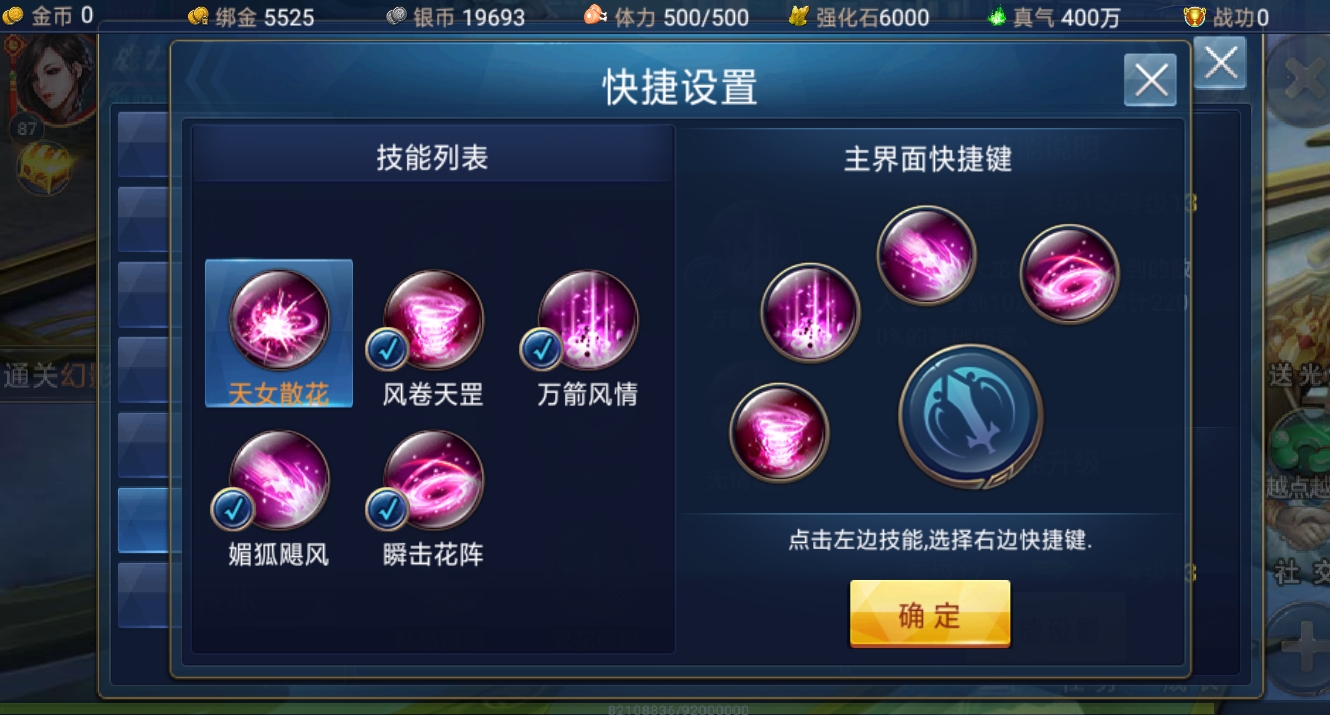The width and height of the screenshot is (1330, 715).
Task: Choose the 万箭风情 skill icon
Action: tap(588, 320)
